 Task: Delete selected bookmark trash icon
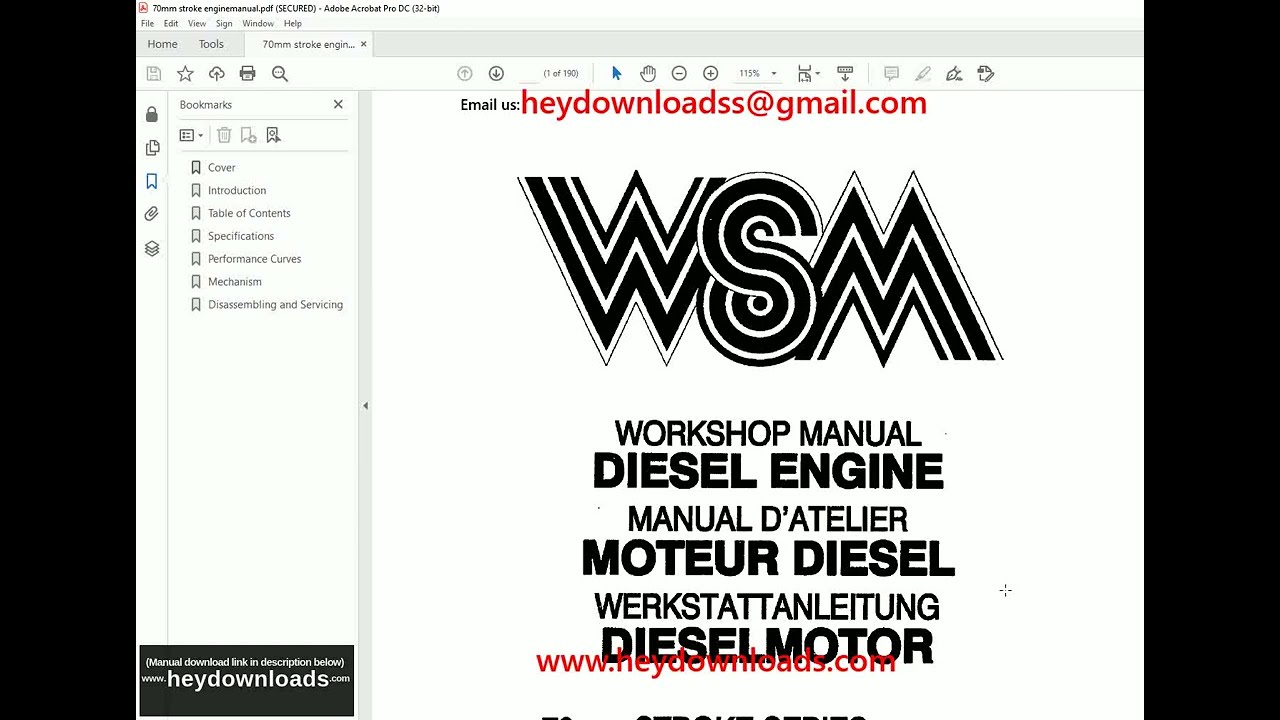pyautogui.click(x=224, y=135)
